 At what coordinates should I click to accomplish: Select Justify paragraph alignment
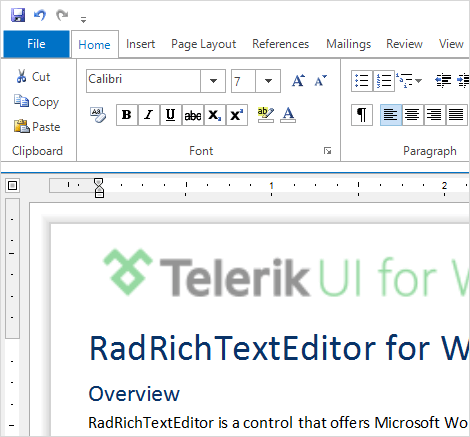pyautogui.click(x=456, y=115)
